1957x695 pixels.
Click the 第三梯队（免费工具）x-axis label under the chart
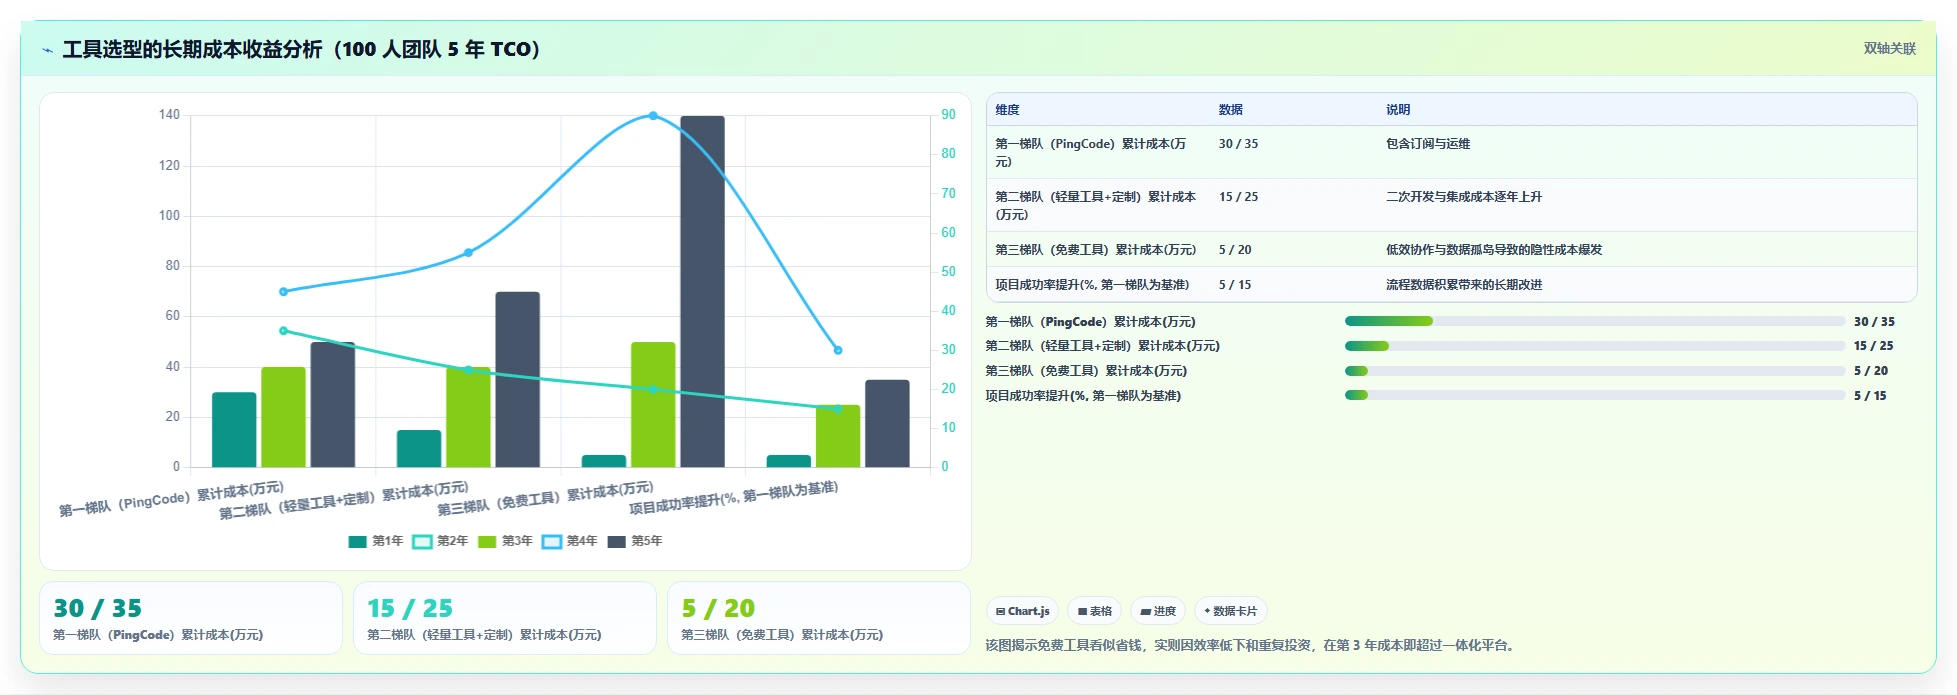(545, 498)
